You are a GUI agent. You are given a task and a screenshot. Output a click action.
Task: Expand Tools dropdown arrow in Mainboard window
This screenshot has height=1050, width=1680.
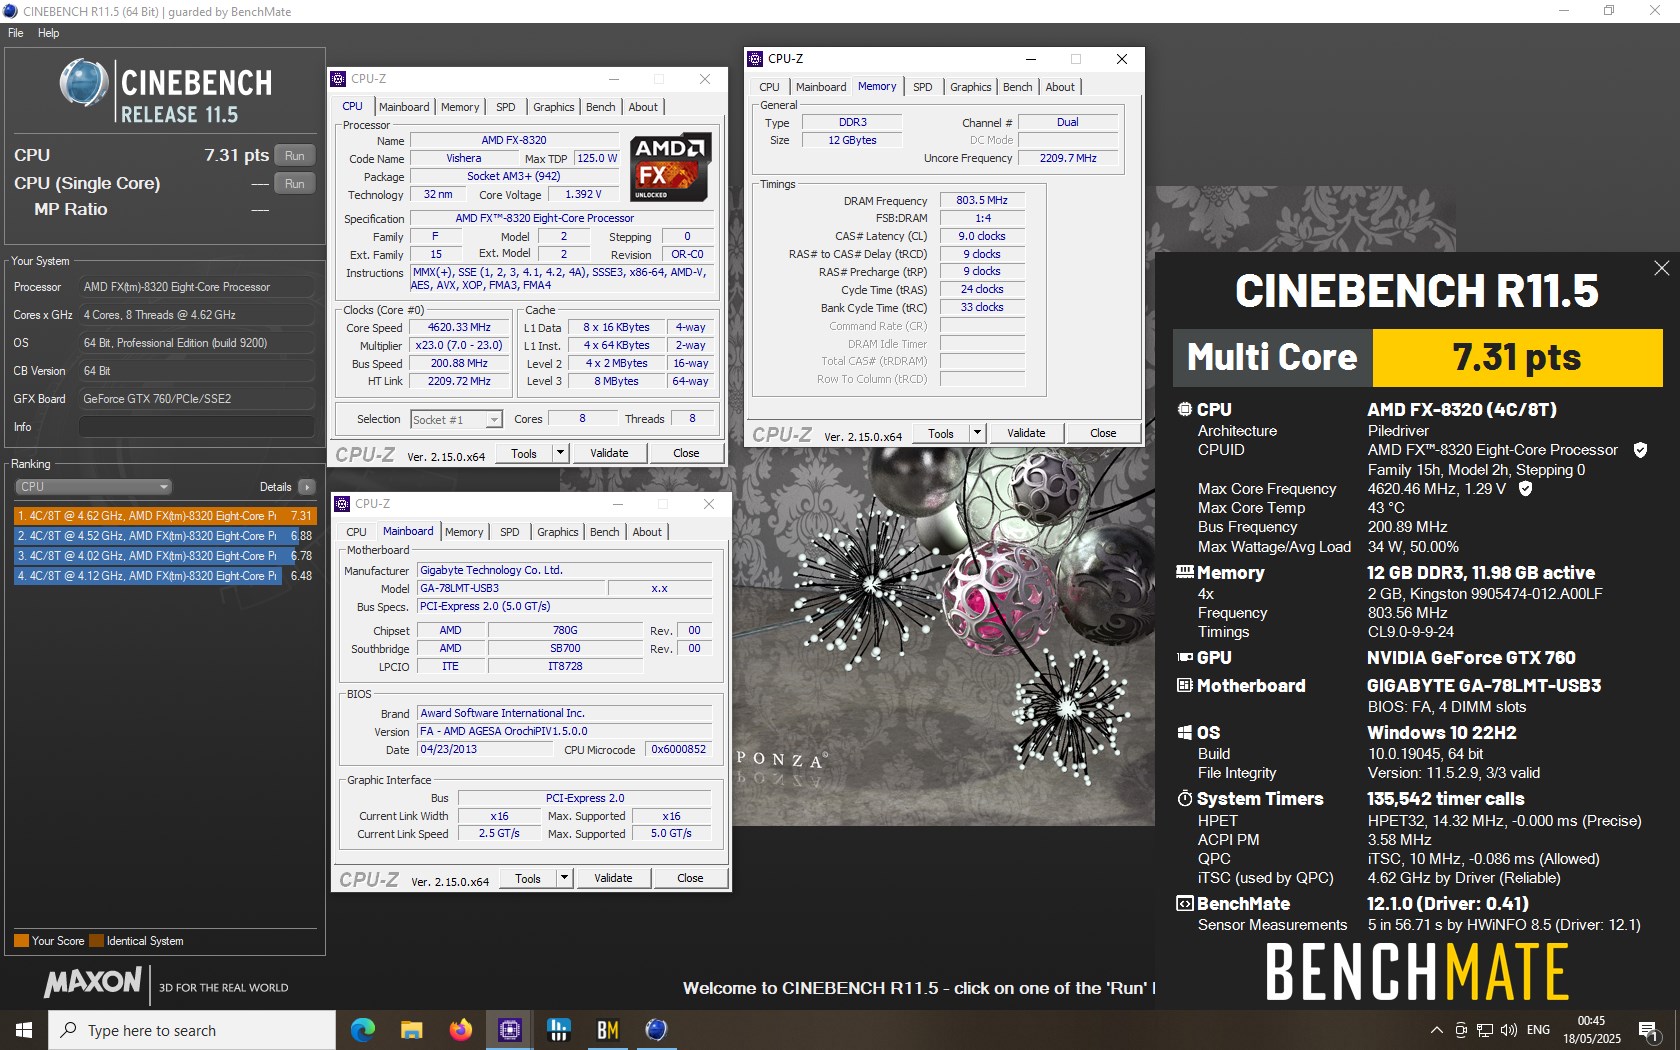pyautogui.click(x=564, y=878)
